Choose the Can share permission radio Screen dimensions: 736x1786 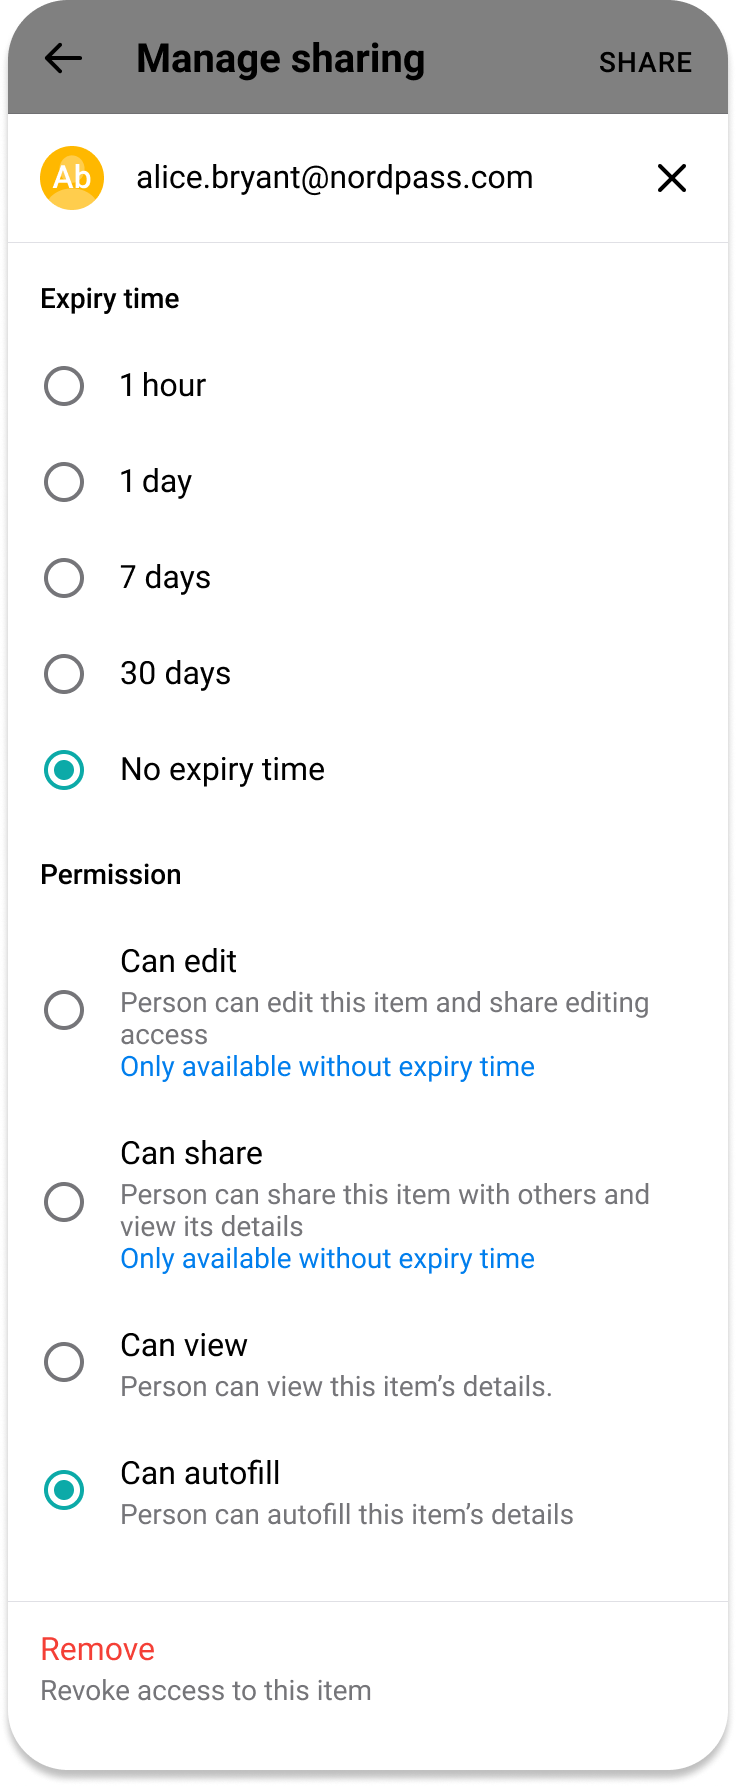(64, 1202)
